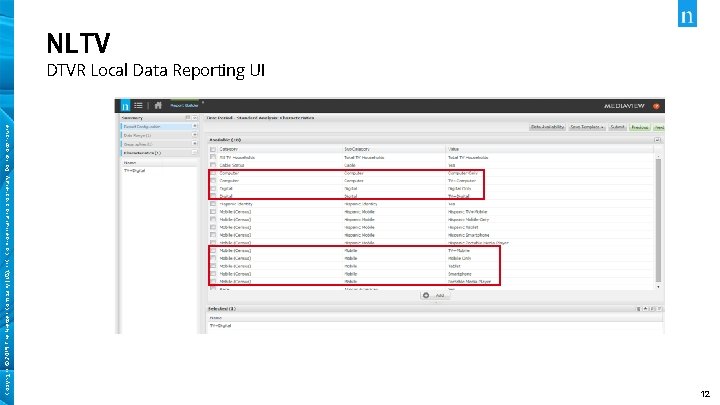Switch to the Report Builder tab
Image resolution: width=720 pixels, height=405 pixels.
point(185,106)
